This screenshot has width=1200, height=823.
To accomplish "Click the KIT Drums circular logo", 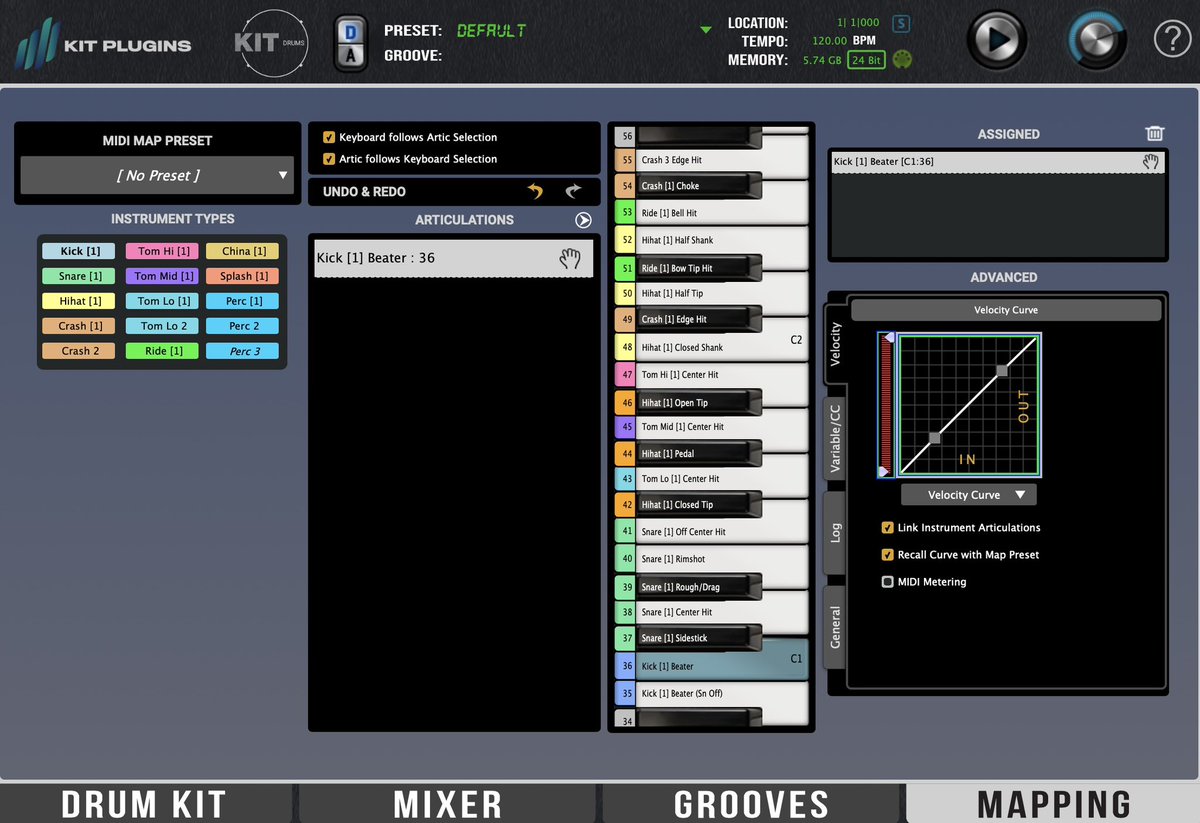I will click(x=270, y=43).
